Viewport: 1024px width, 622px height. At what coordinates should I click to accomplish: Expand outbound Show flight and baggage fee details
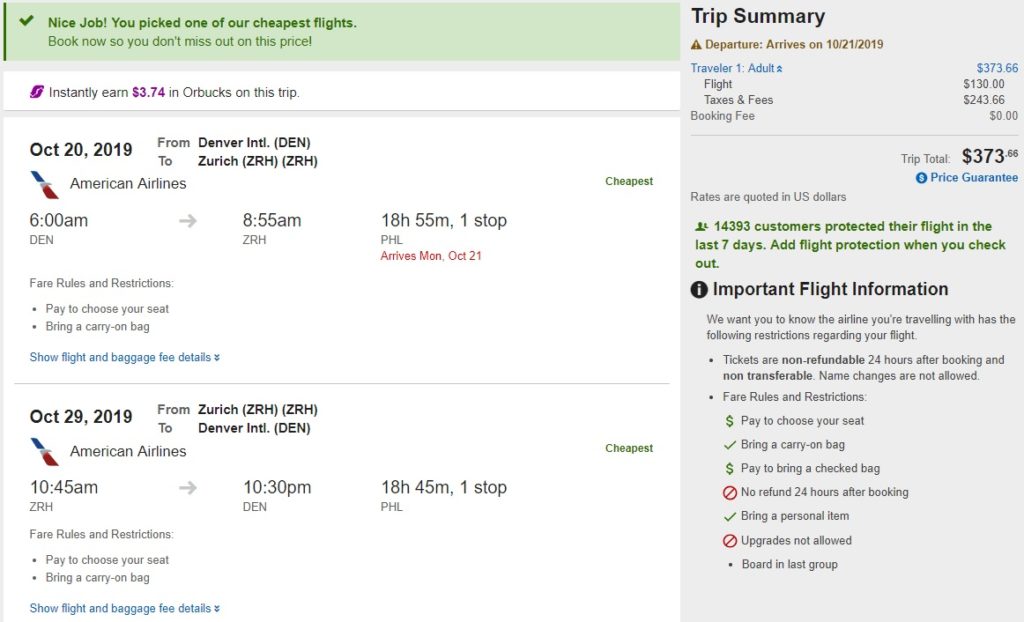[124, 357]
